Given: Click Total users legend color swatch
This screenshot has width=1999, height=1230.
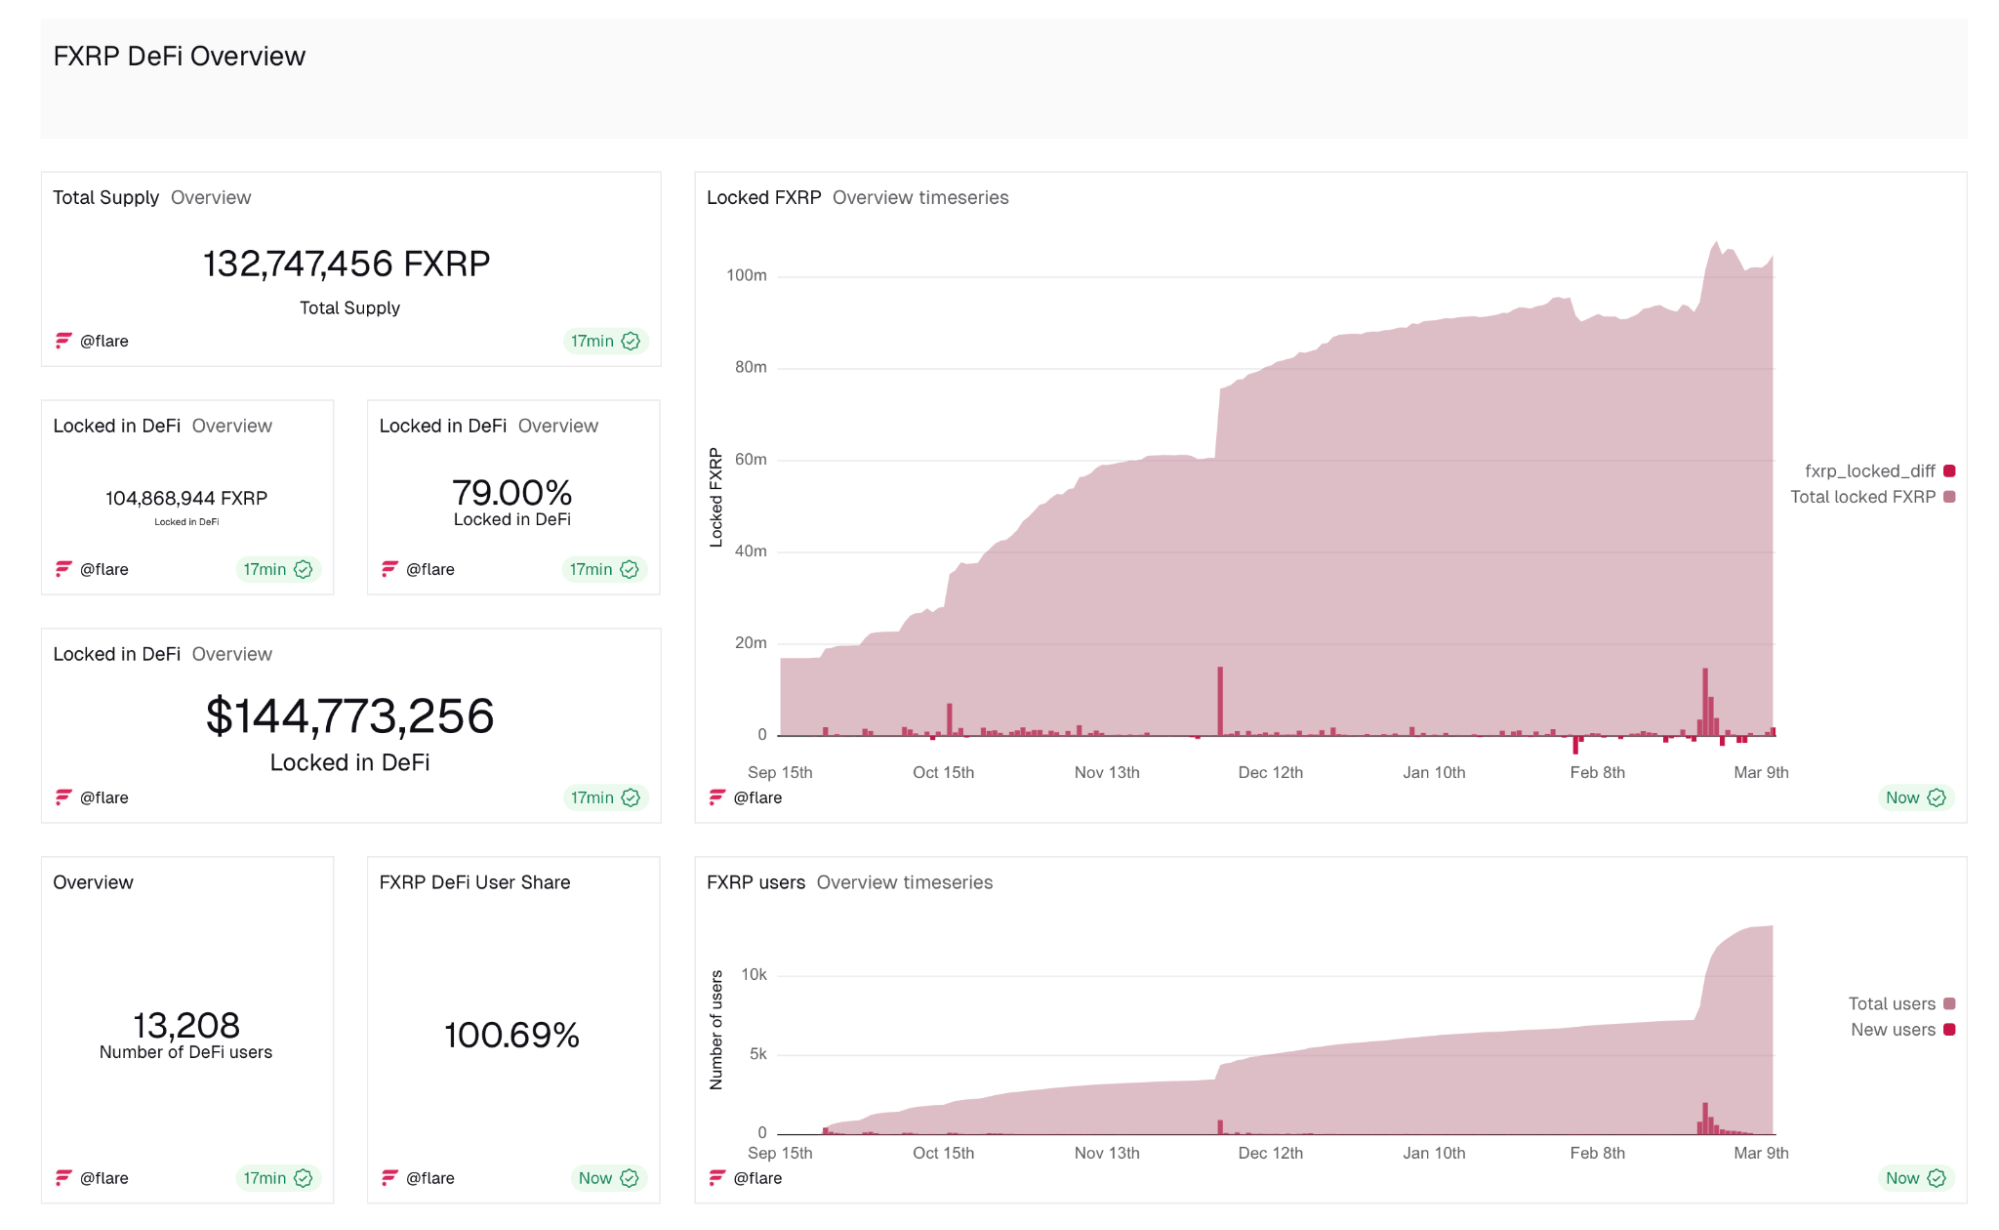Looking at the screenshot, I should click(x=1949, y=1004).
